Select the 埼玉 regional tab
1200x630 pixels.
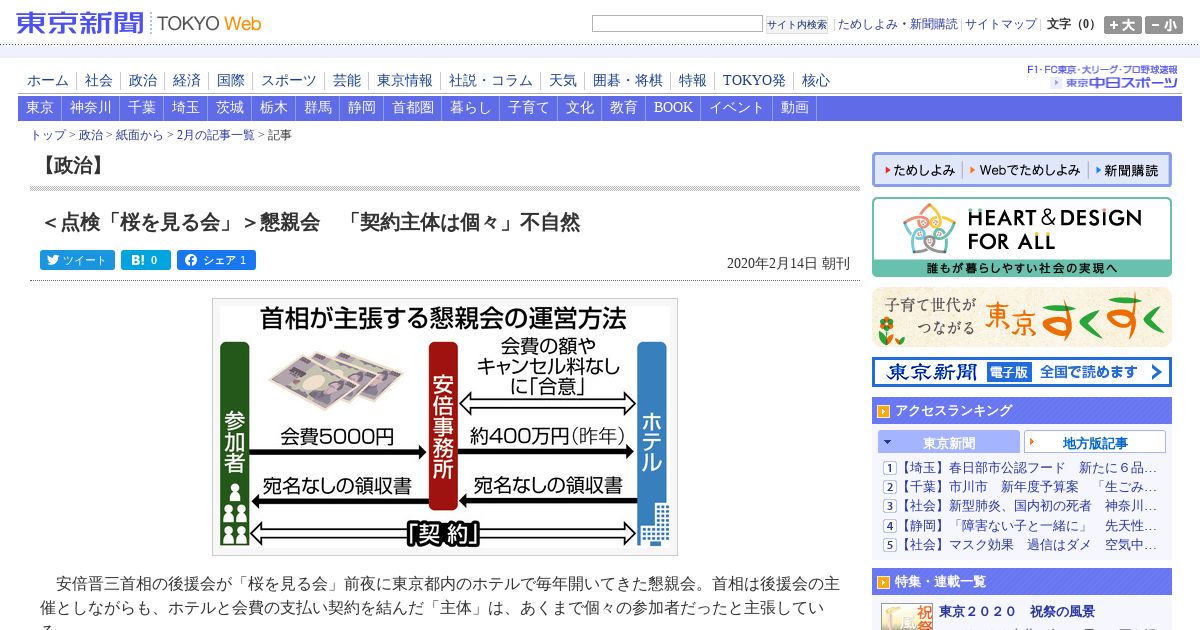[x=186, y=108]
